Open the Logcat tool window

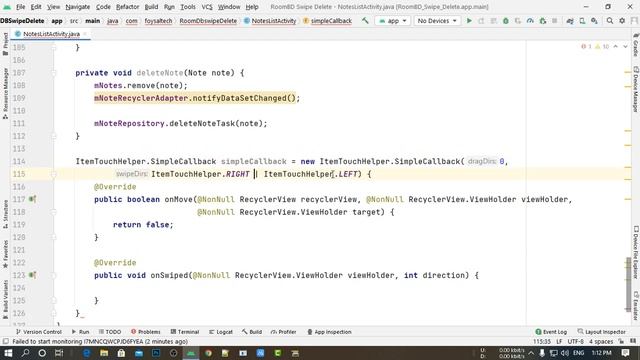point(221,332)
